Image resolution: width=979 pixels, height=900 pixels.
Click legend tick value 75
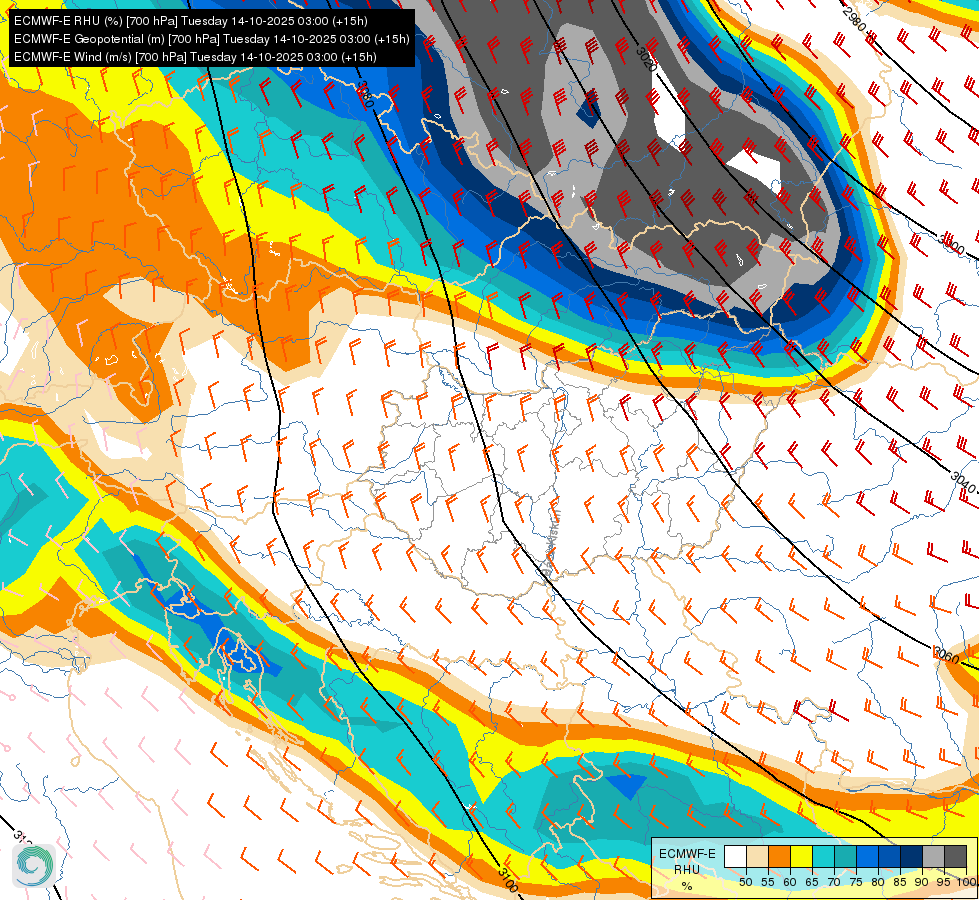(x=856, y=882)
